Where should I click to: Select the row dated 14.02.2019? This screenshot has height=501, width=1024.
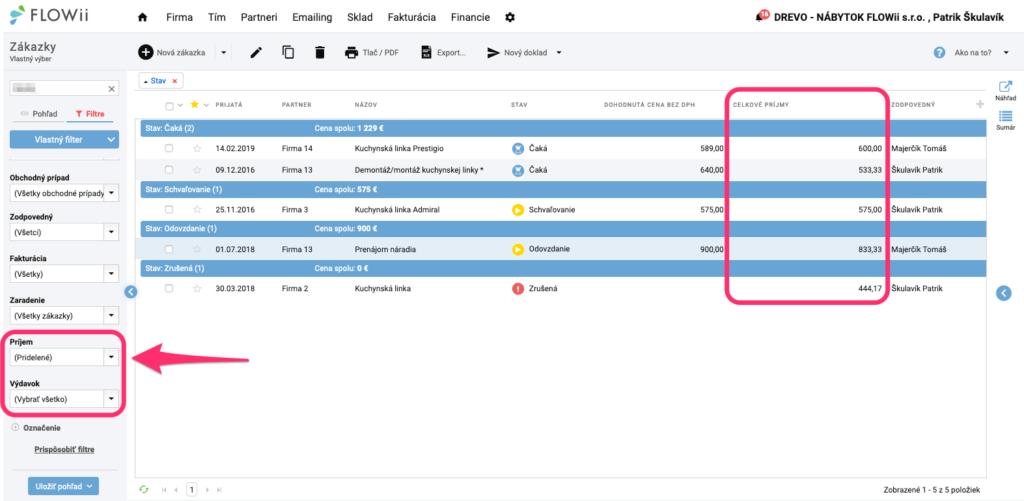point(169,148)
